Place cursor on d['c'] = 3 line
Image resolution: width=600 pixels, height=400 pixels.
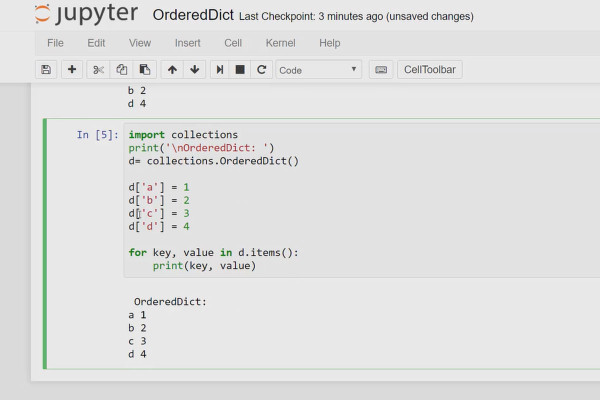159,213
